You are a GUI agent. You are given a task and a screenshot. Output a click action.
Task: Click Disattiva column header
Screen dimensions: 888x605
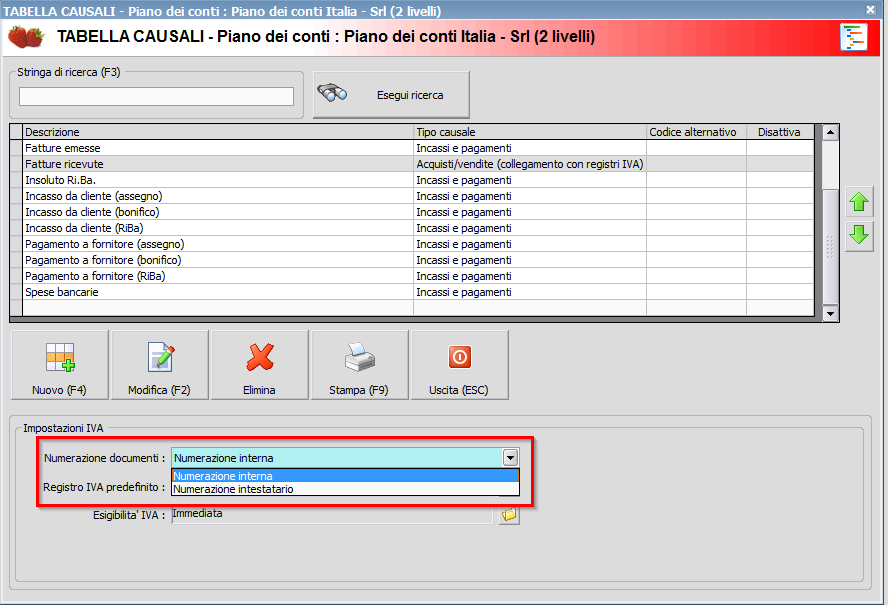(x=780, y=132)
